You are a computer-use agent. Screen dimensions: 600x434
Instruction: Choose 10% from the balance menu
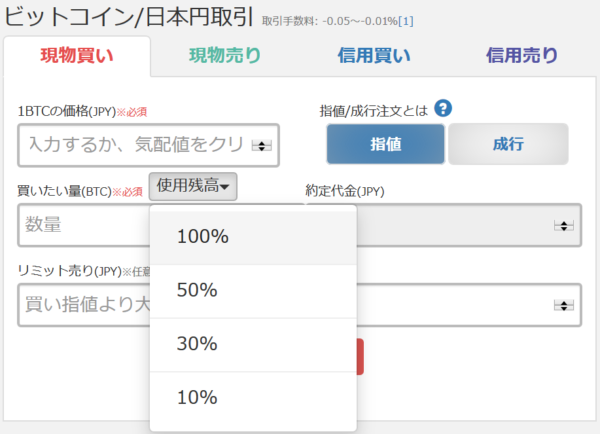click(253, 398)
